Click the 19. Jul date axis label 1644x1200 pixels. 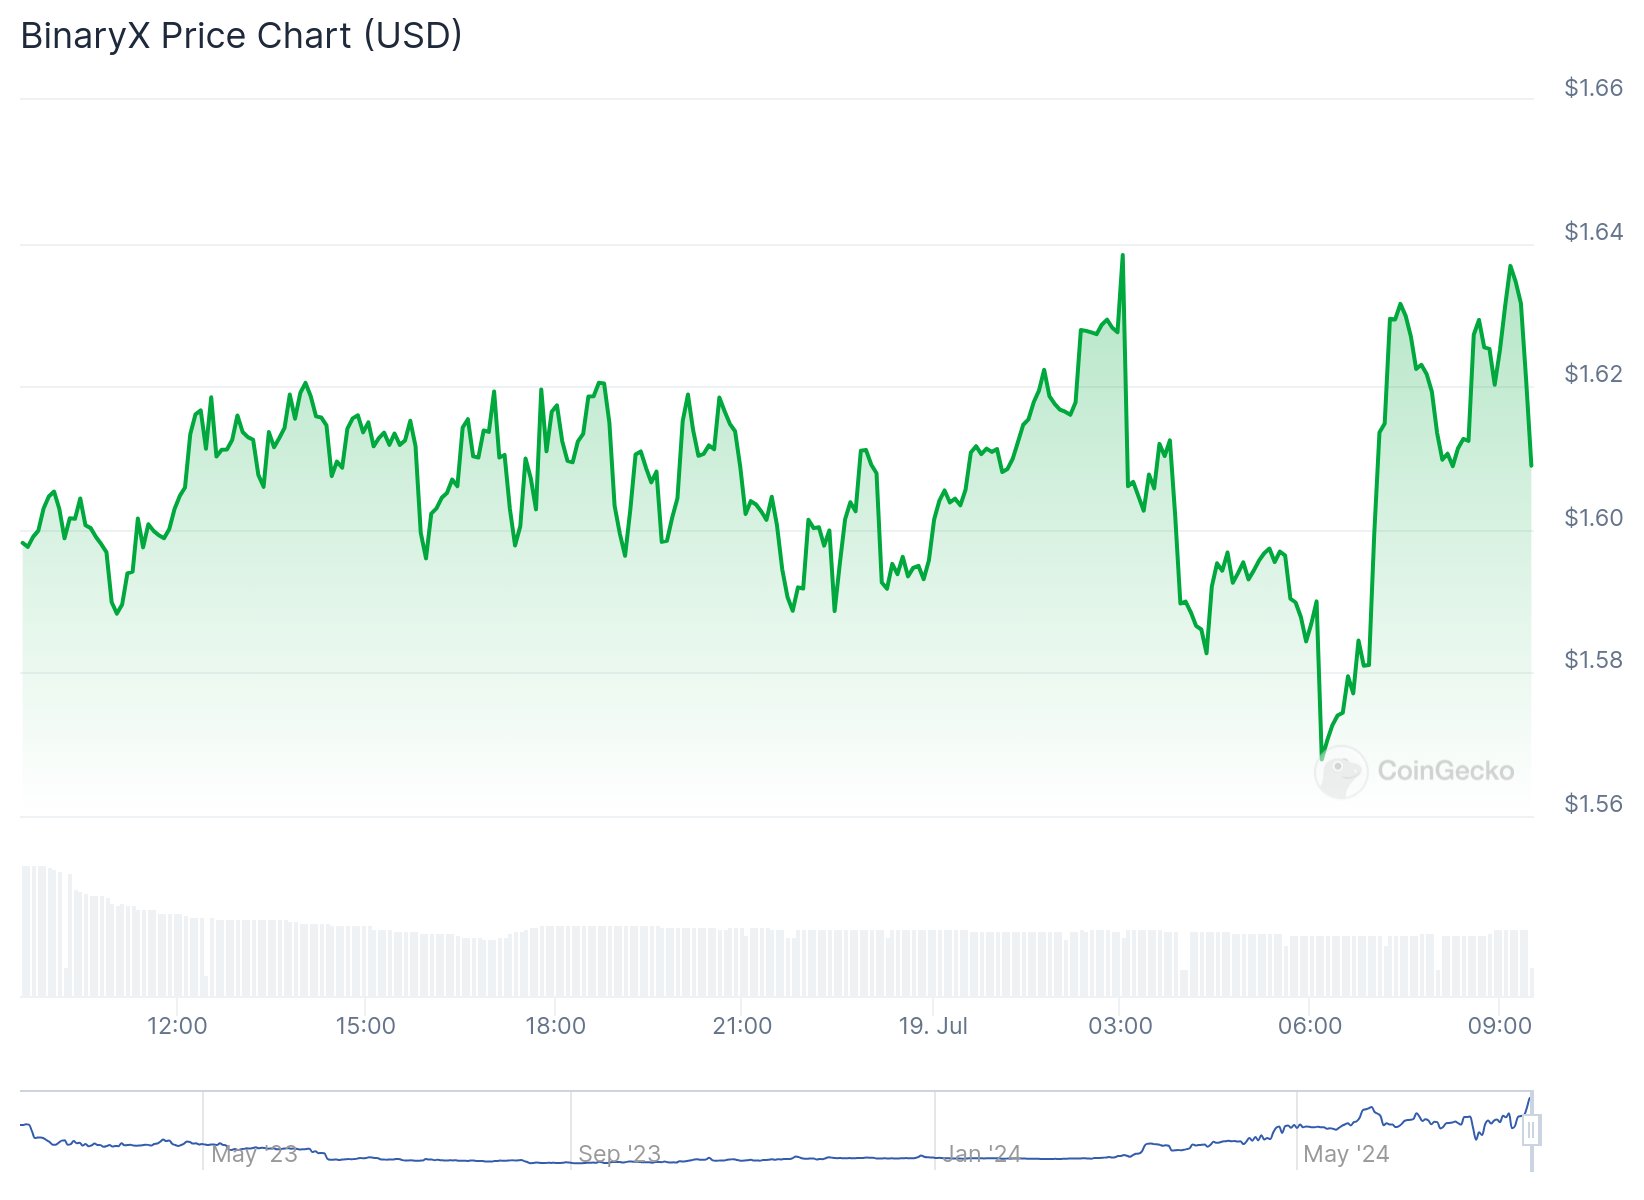(933, 1026)
